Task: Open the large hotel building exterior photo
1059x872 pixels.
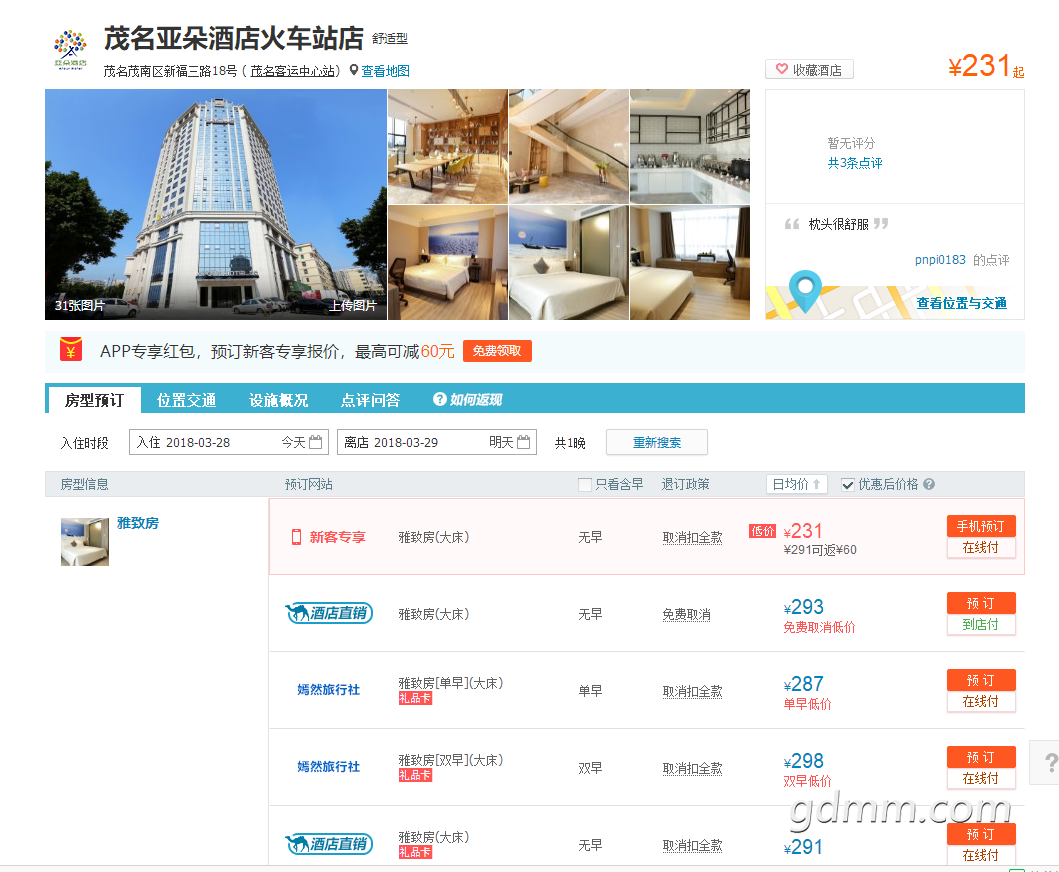Action: (215, 204)
